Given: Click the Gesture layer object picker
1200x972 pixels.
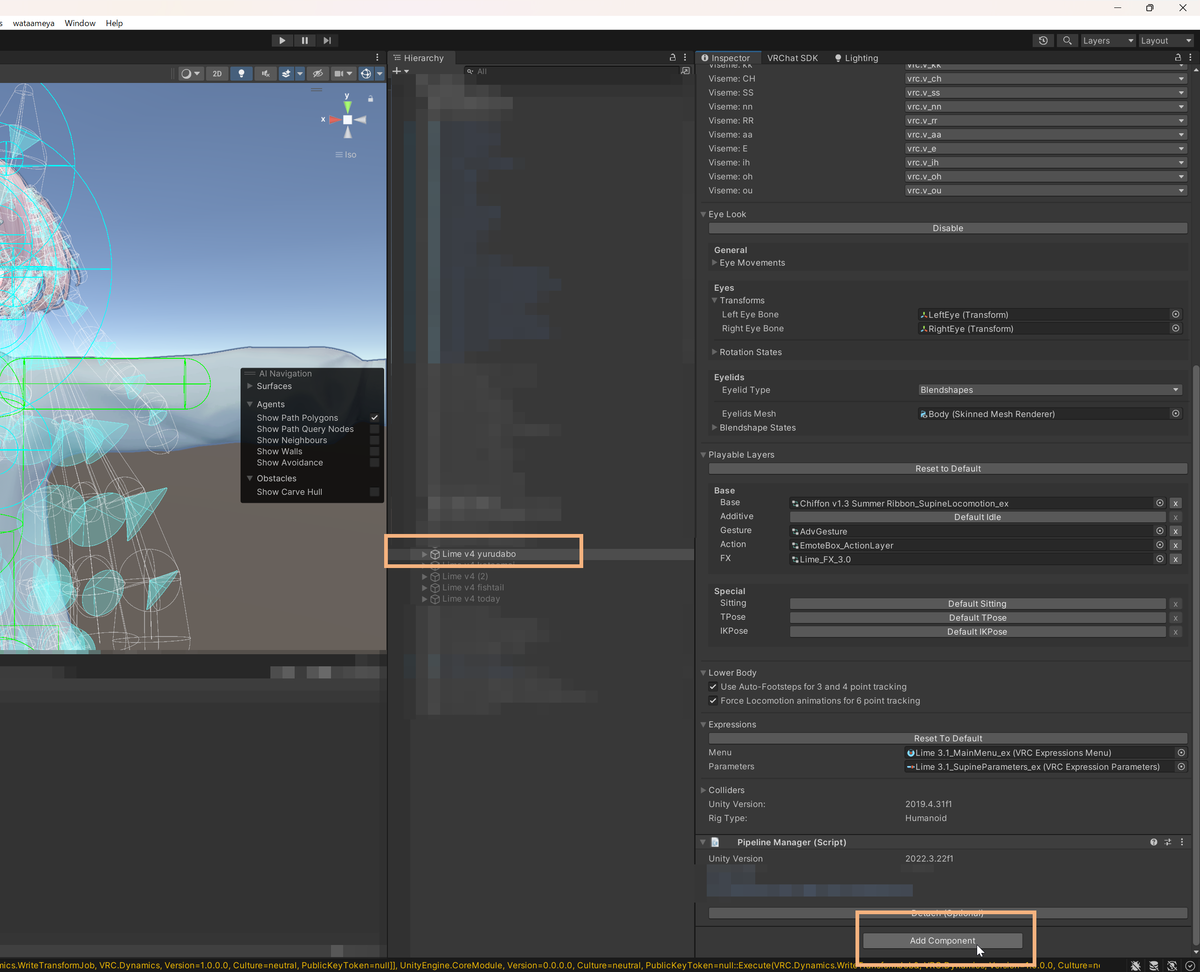Looking at the screenshot, I should click(1160, 531).
